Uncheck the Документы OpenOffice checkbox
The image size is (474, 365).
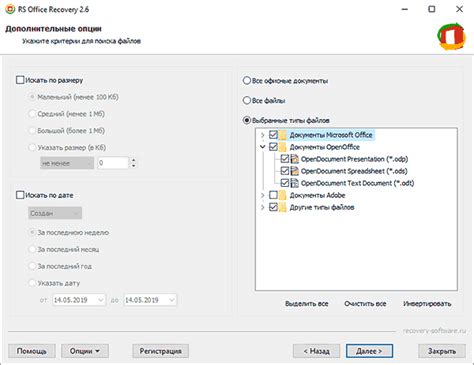[273, 147]
